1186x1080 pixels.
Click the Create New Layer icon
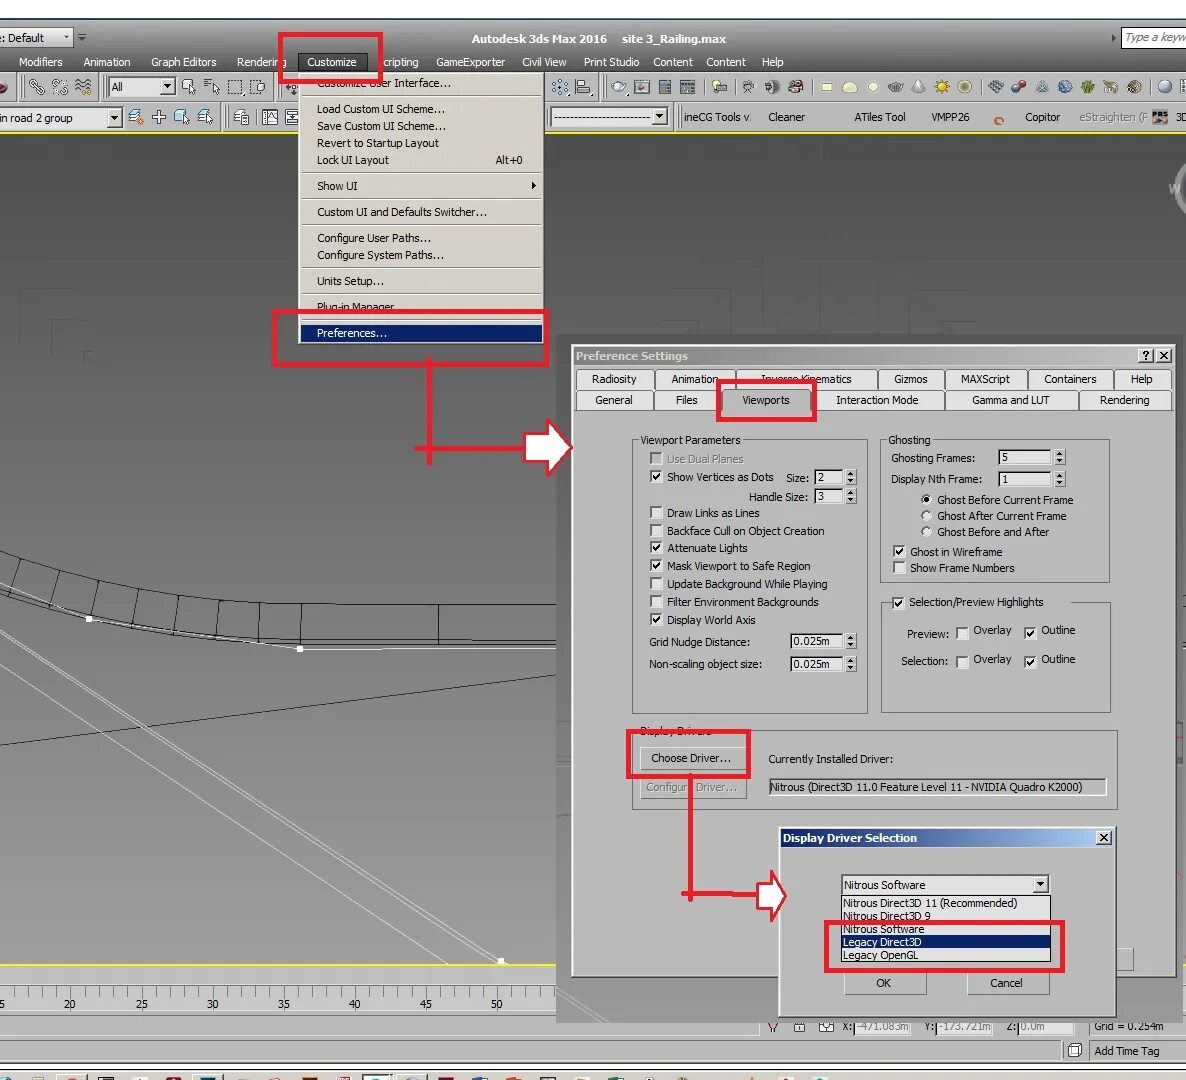click(136, 116)
